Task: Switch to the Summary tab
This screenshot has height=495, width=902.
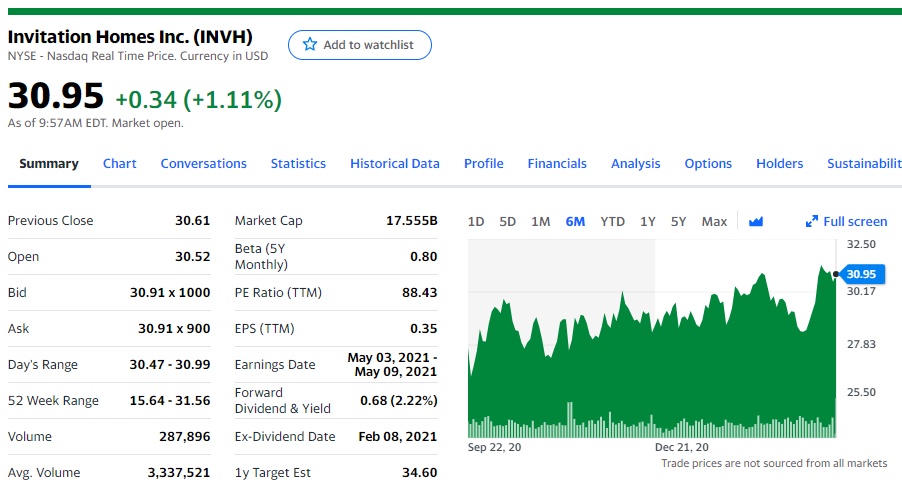Action: coord(49,163)
